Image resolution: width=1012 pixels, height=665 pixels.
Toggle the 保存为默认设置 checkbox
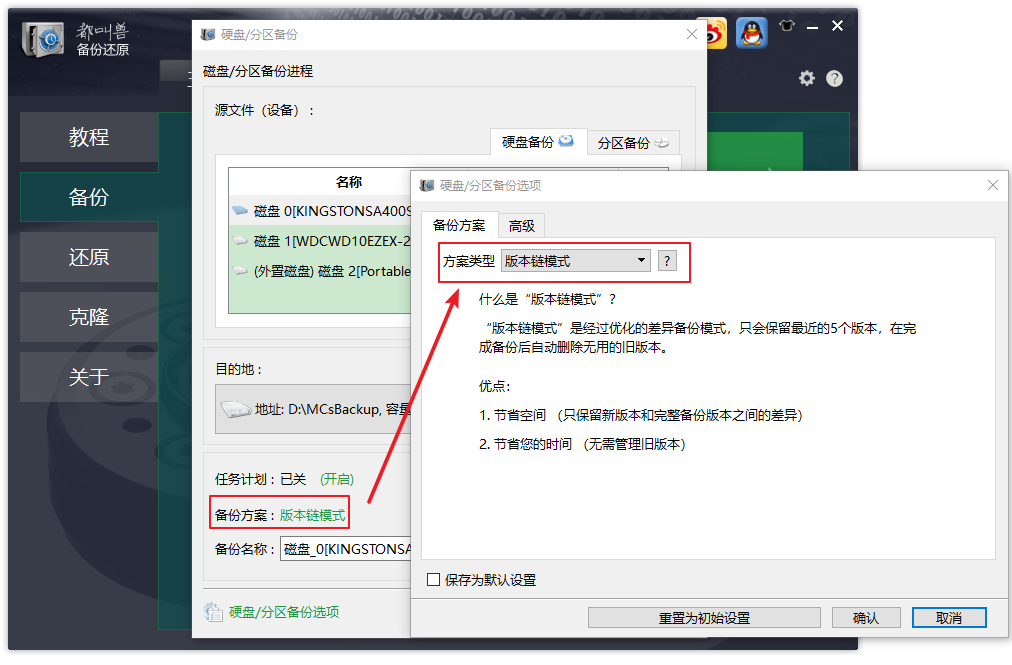click(433, 580)
